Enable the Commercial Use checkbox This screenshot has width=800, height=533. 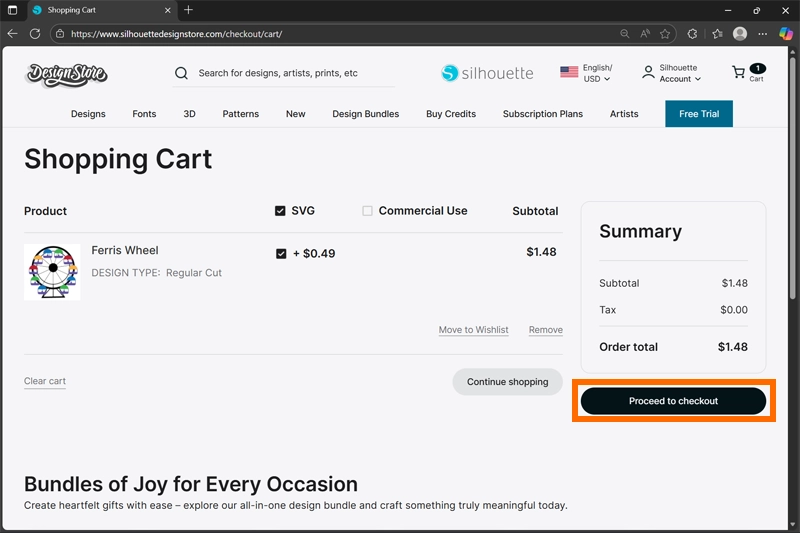click(x=367, y=211)
